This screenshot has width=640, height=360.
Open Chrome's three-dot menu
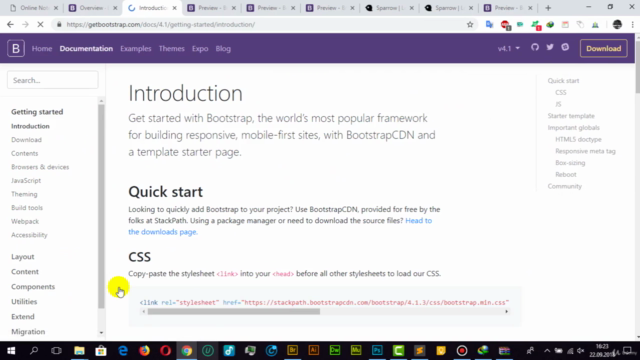pos(632,24)
